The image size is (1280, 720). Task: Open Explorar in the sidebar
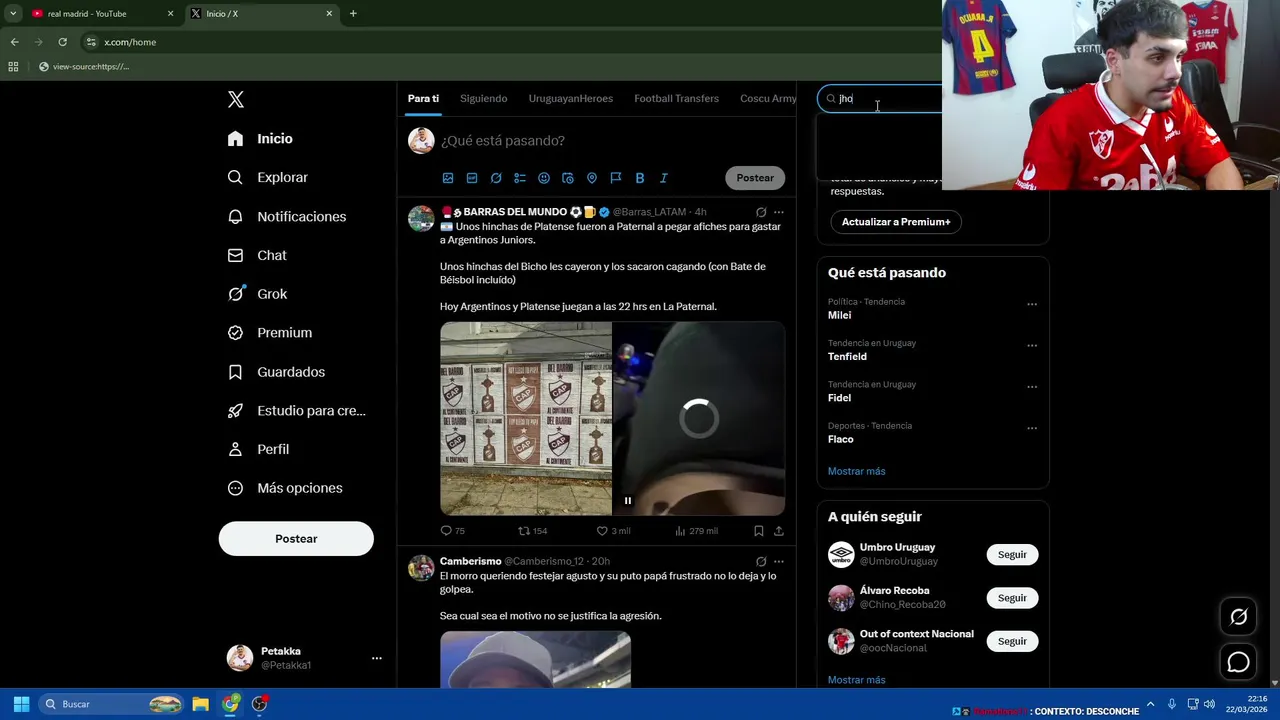click(x=267, y=177)
